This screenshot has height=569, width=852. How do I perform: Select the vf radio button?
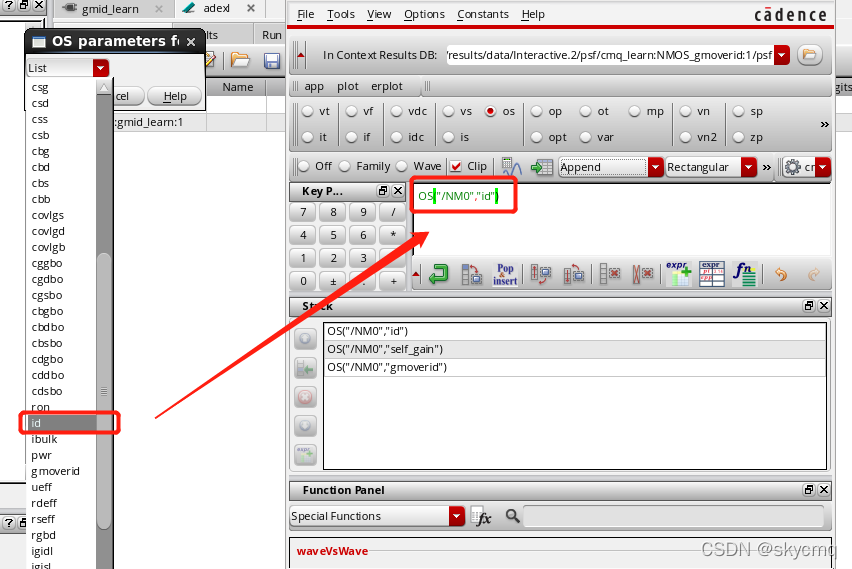click(x=352, y=111)
